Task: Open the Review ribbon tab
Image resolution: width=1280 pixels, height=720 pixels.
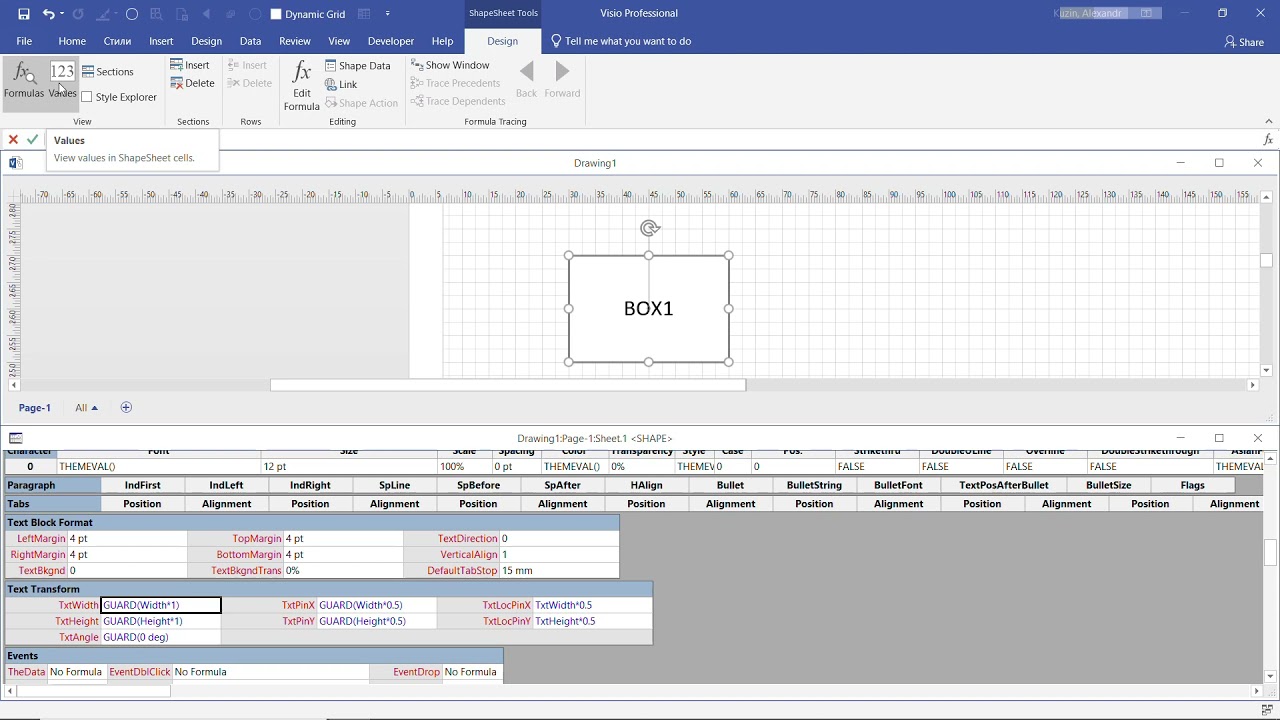Action: [295, 41]
